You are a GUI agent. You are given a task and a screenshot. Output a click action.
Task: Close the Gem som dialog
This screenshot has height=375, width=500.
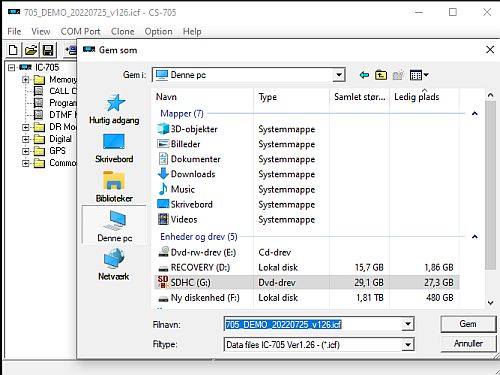point(490,50)
